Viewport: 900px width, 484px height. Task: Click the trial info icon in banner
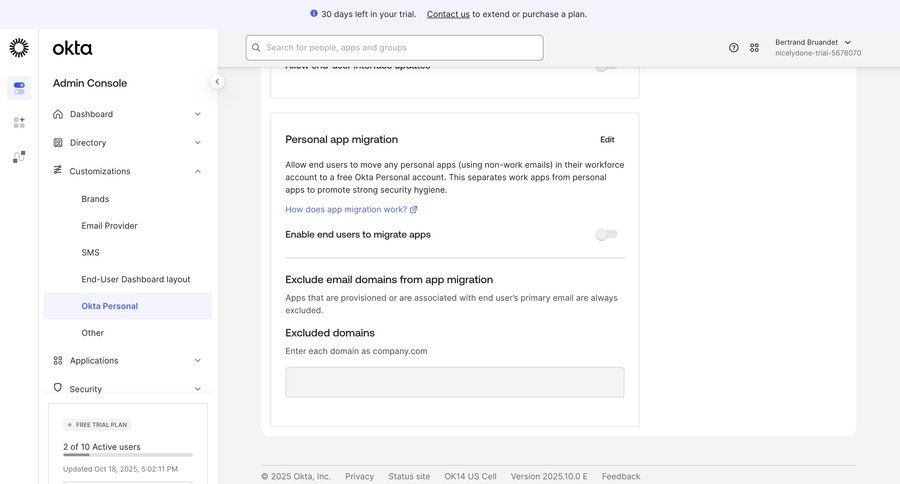tap(314, 13)
